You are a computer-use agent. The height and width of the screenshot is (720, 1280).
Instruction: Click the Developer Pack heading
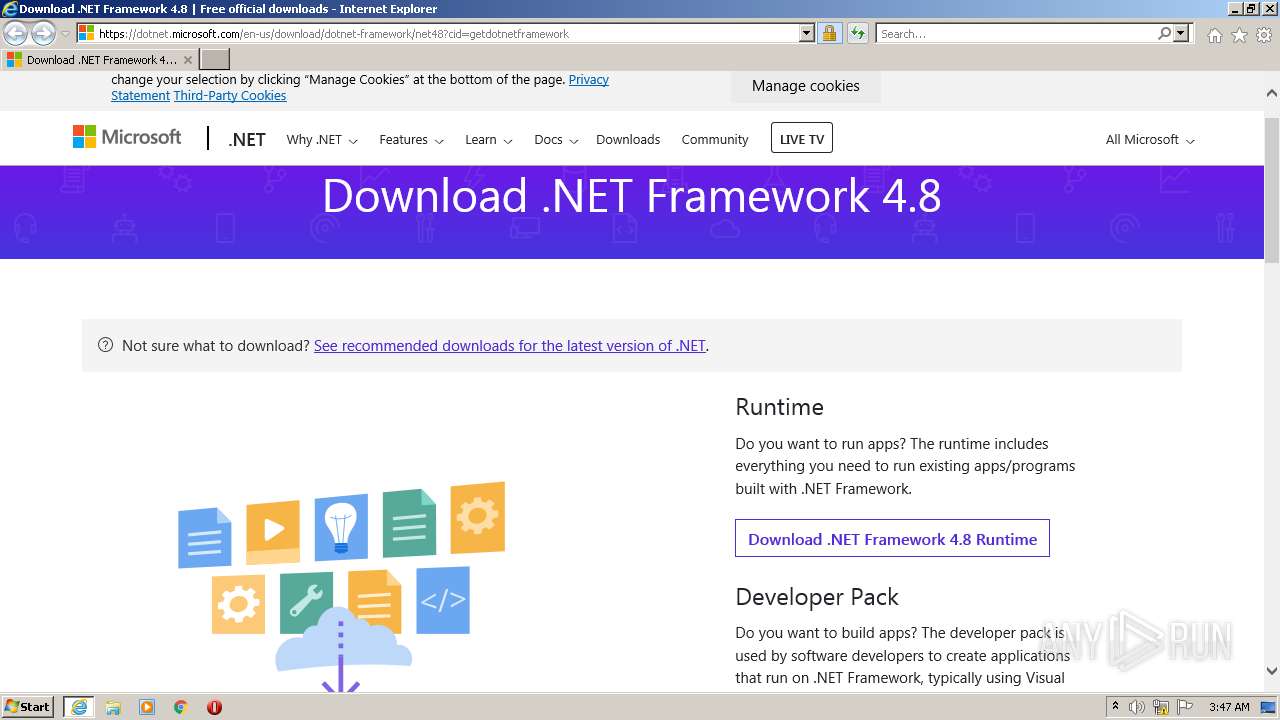[x=817, y=597]
